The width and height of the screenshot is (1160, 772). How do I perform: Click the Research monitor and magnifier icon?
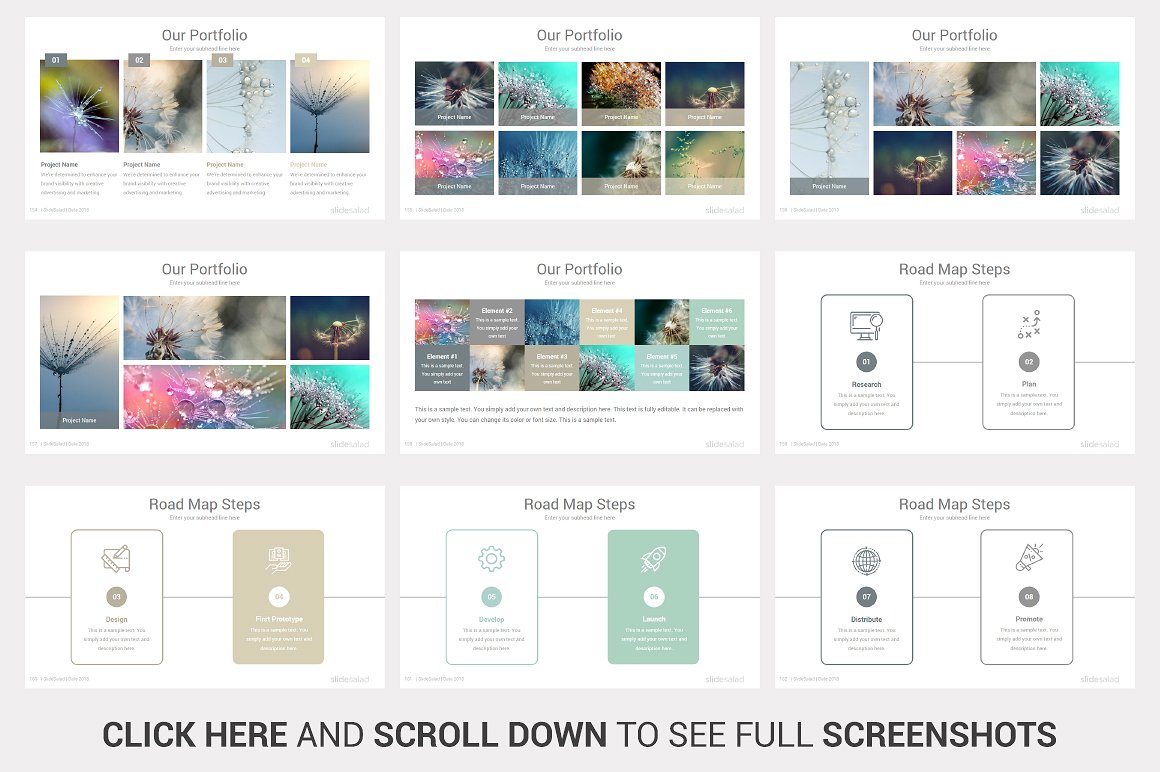[x=866, y=325]
